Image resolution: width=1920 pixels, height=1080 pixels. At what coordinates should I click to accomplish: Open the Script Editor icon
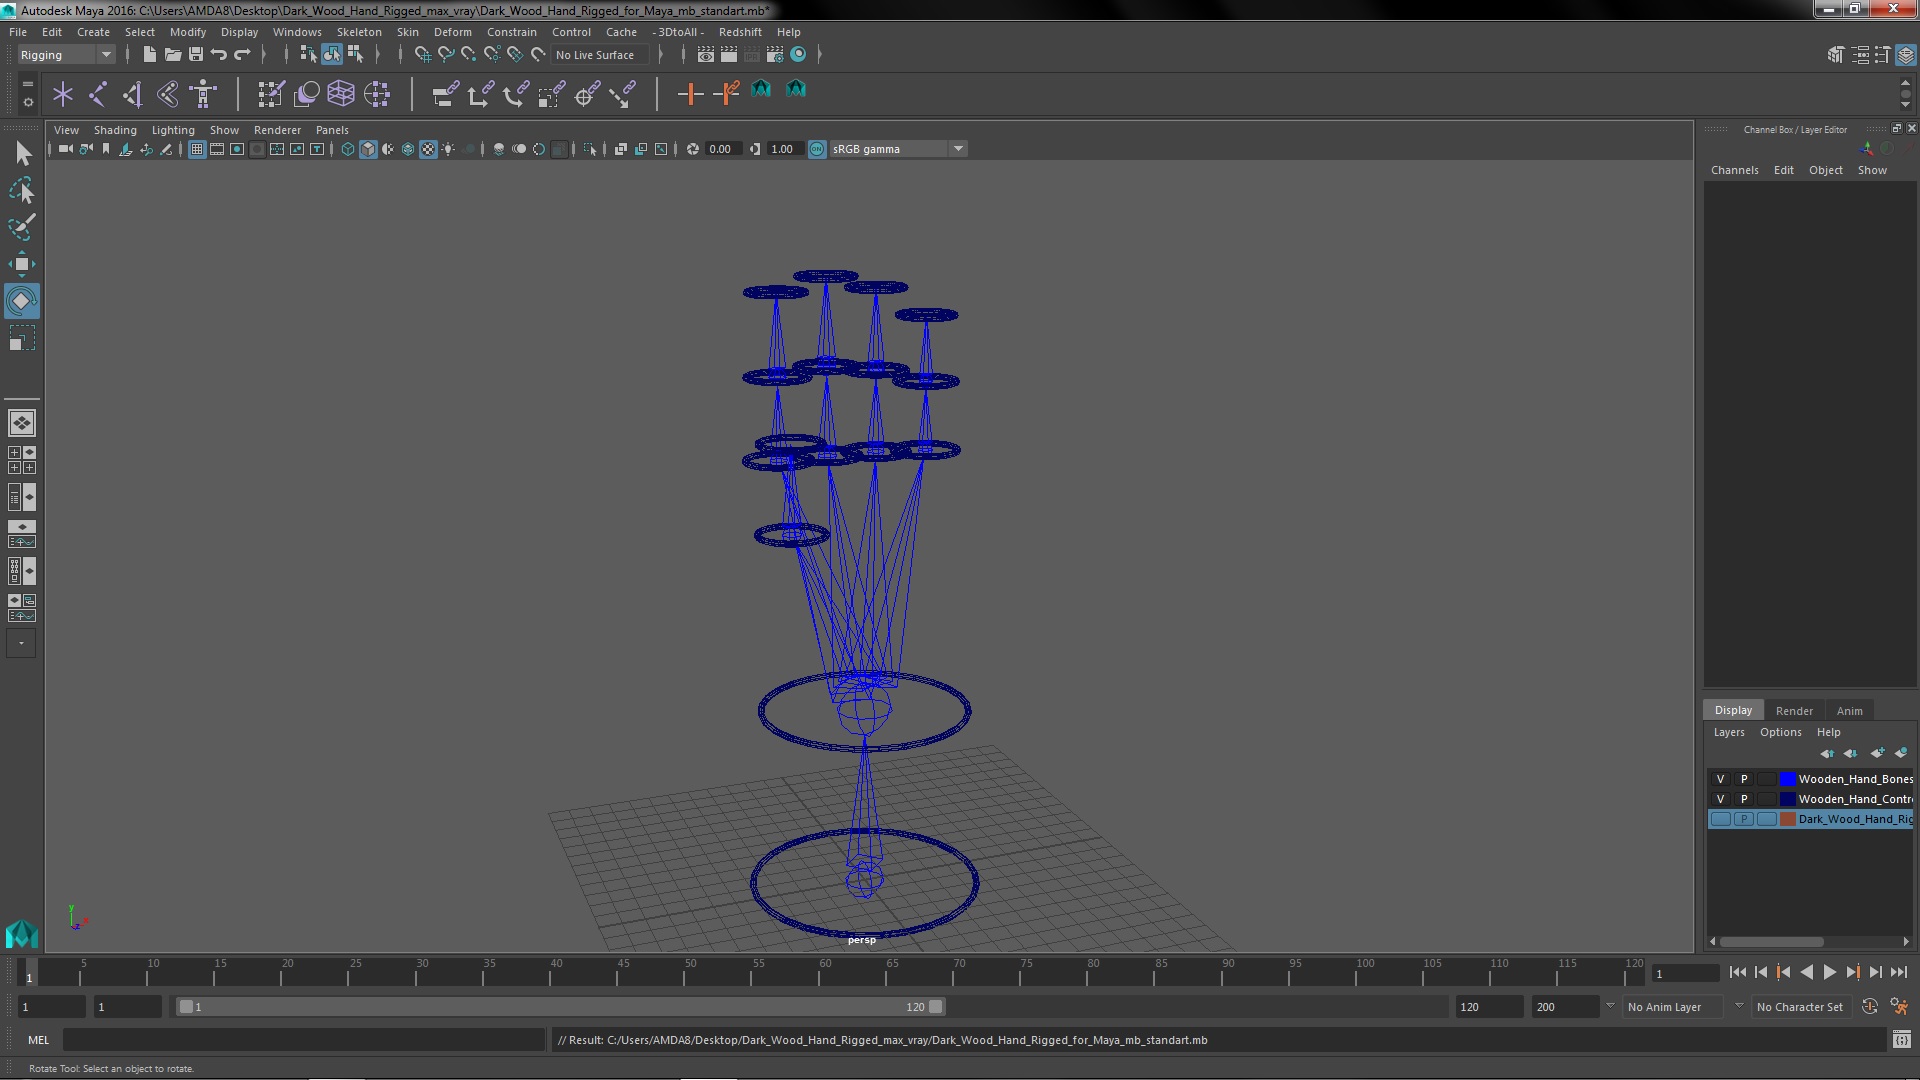(1901, 1040)
